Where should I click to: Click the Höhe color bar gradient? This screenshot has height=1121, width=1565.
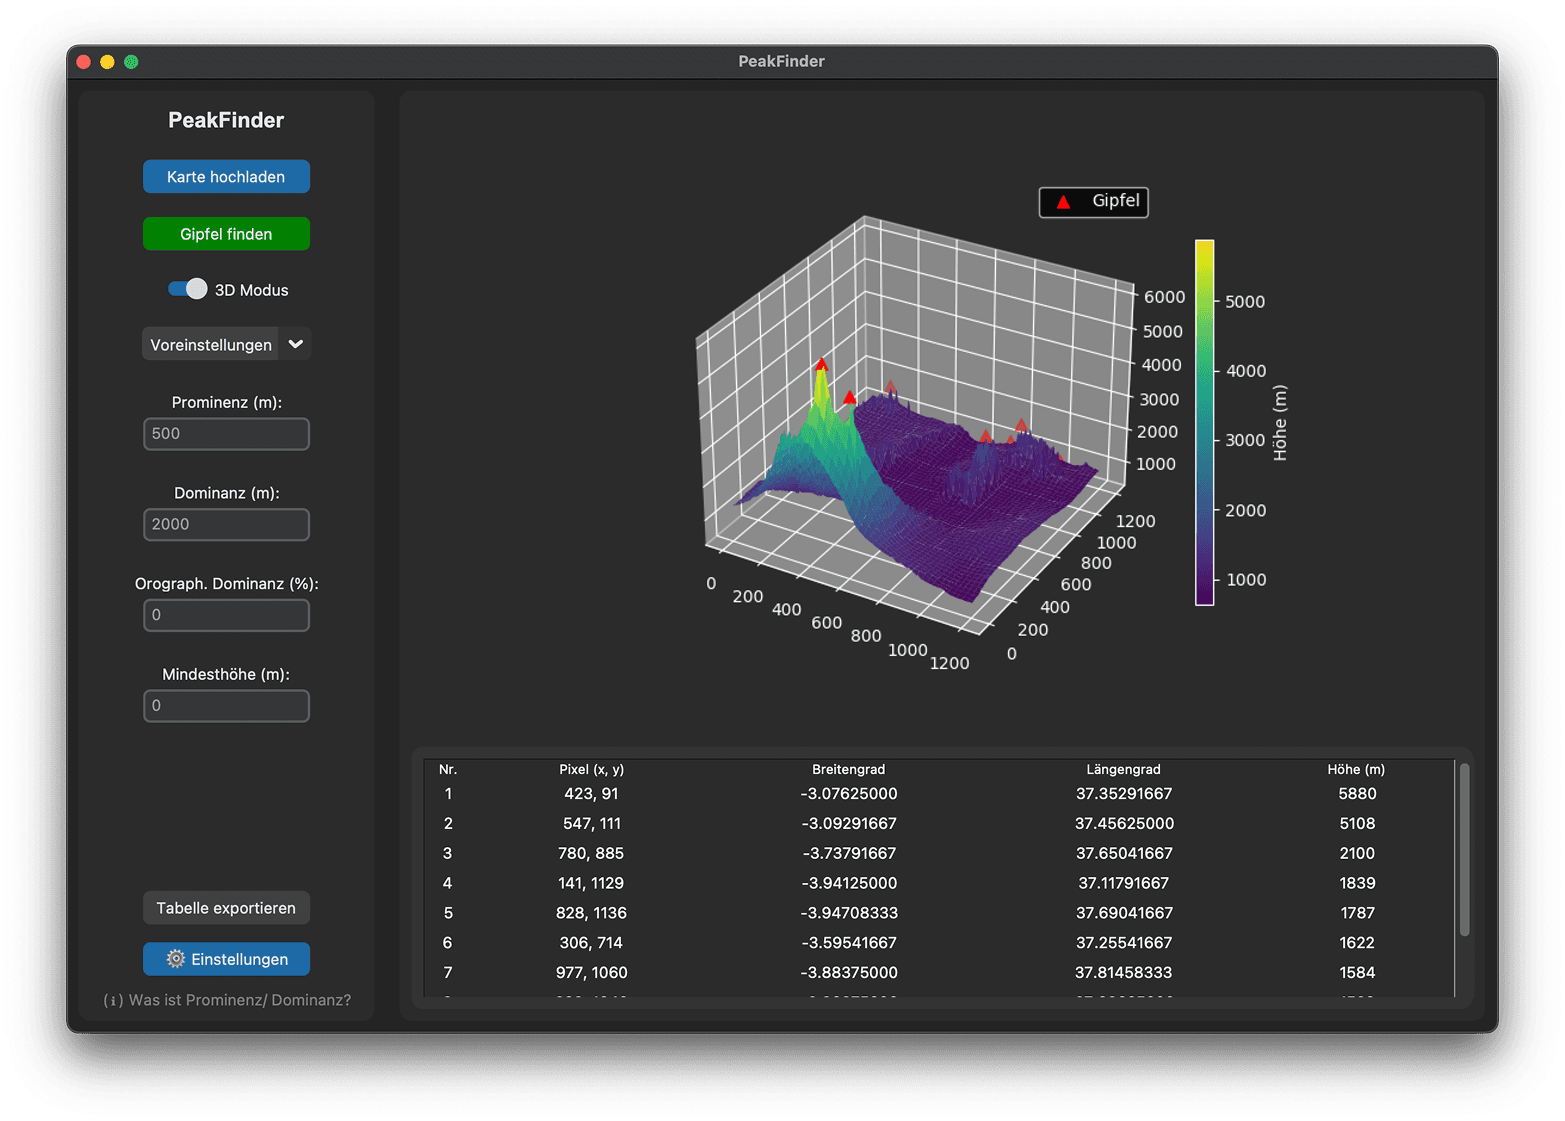pos(1204,422)
